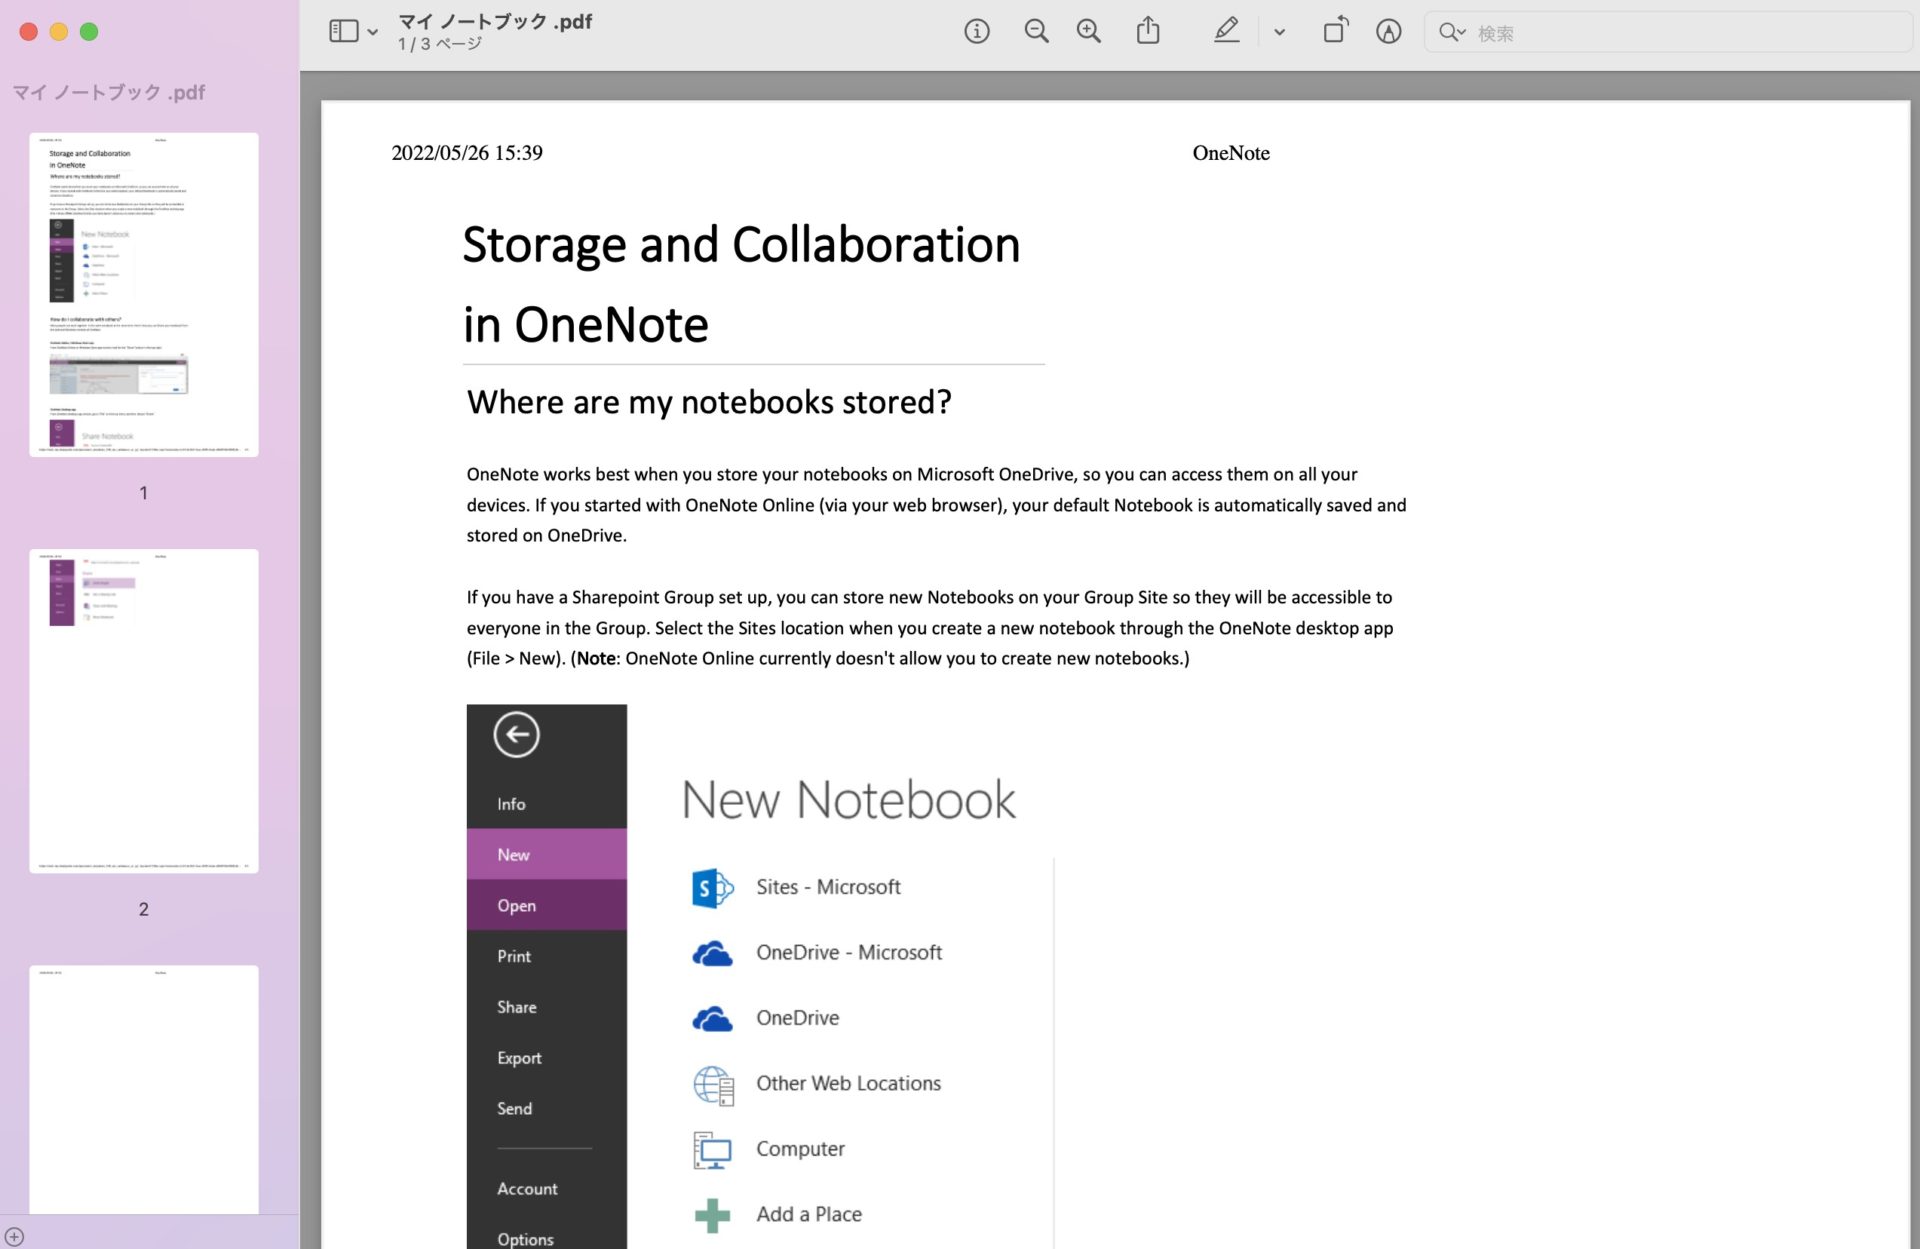Screen dimensions: 1920x1249
Task: Expand the highlight color dropdown arrow
Action: click(x=1279, y=32)
